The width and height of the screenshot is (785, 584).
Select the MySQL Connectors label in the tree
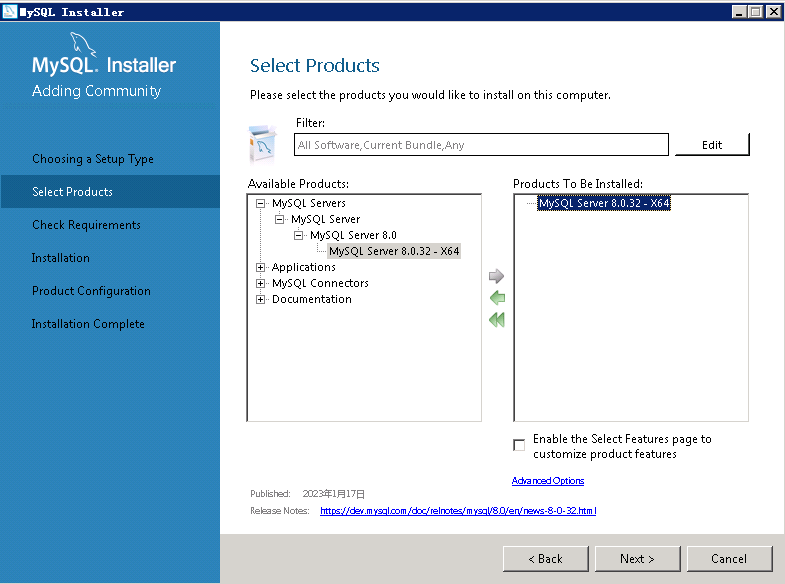(x=320, y=283)
